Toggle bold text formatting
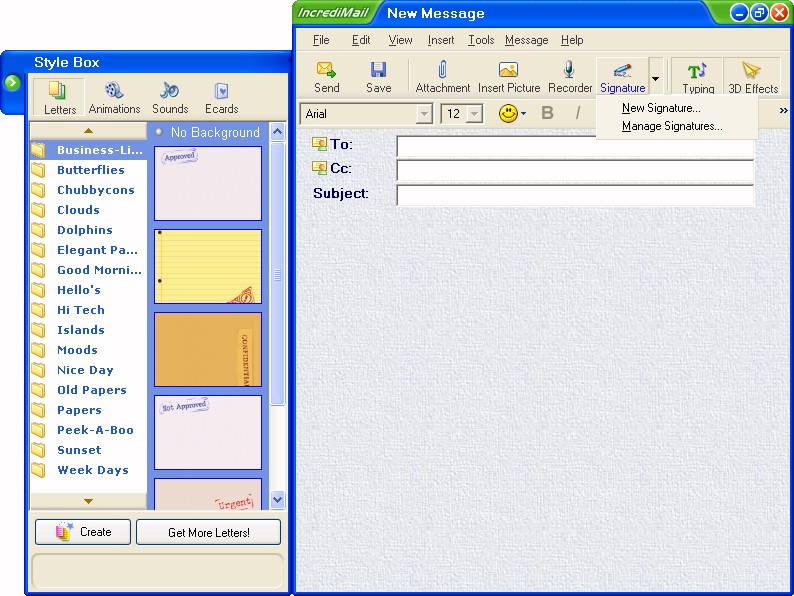The width and height of the screenshot is (794, 596). 547,113
